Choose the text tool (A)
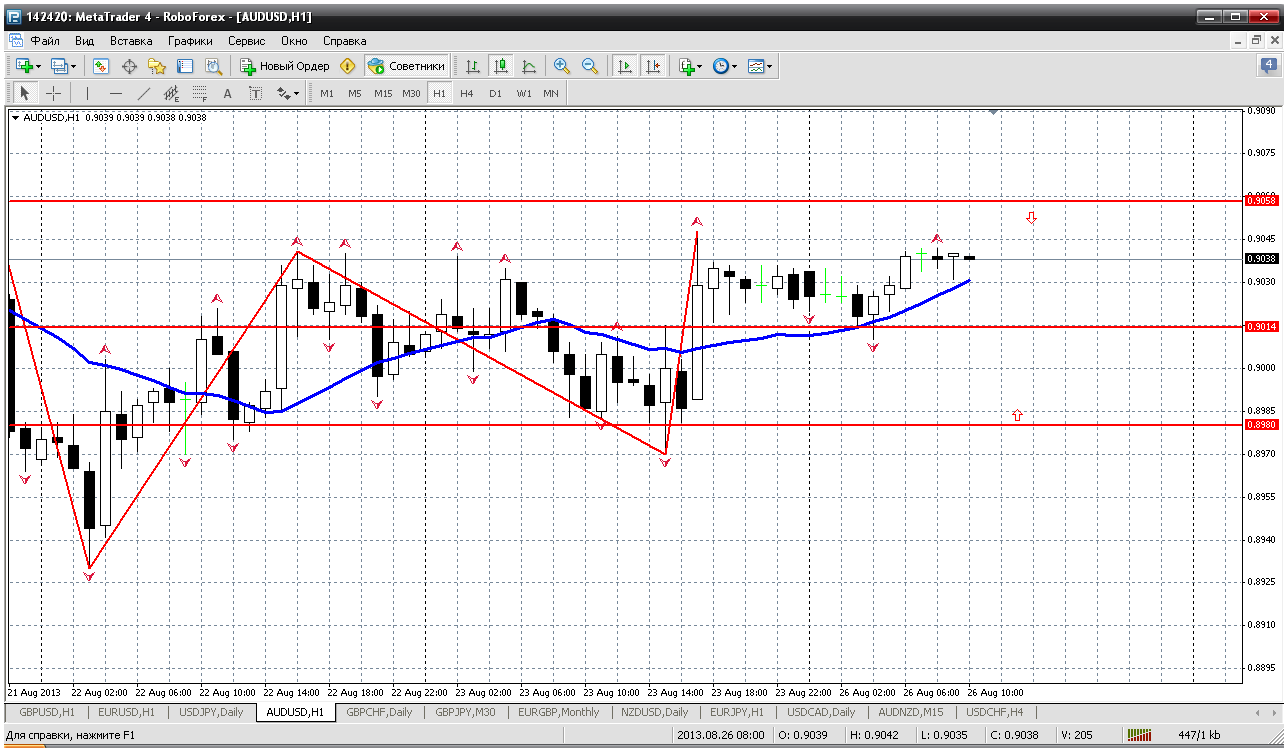Image resolution: width=1288 pixels, height=748 pixels. point(227,93)
